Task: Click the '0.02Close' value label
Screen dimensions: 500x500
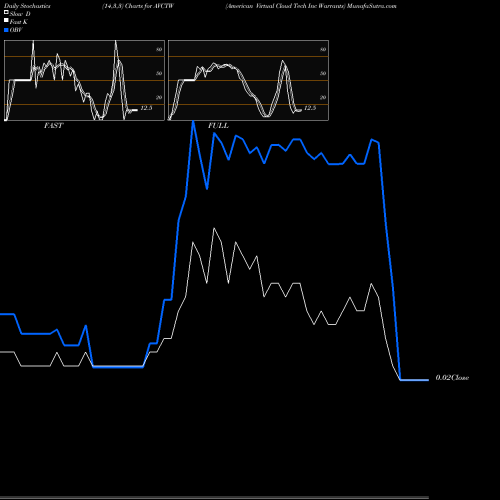Action: coord(452,378)
